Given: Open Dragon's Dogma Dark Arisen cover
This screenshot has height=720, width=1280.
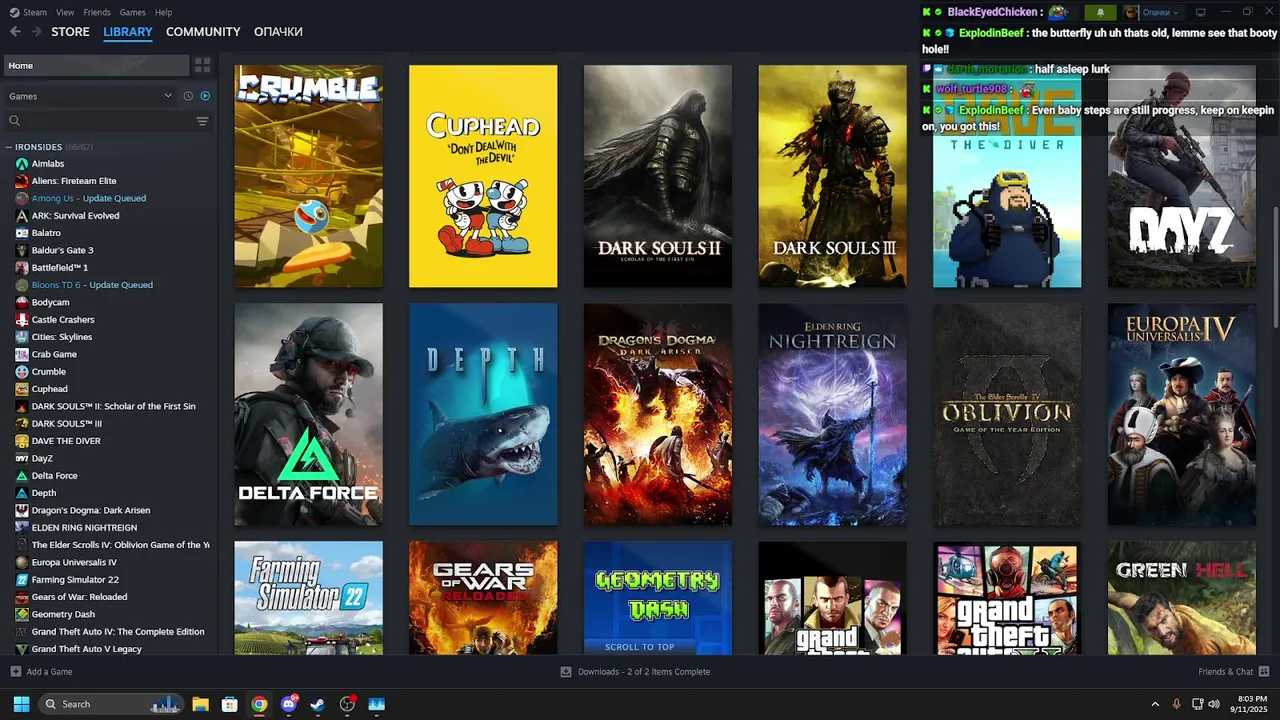Looking at the screenshot, I should point(658,414).
